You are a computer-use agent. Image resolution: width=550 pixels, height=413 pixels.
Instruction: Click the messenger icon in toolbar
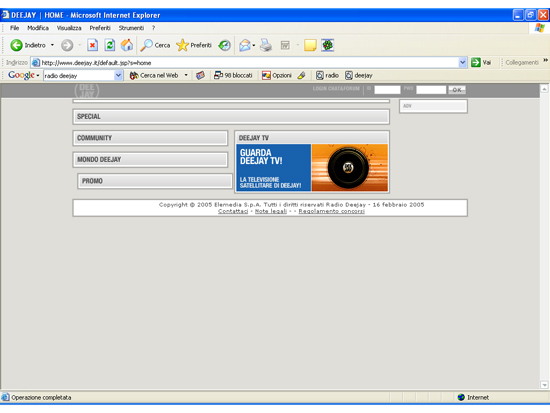327,45
